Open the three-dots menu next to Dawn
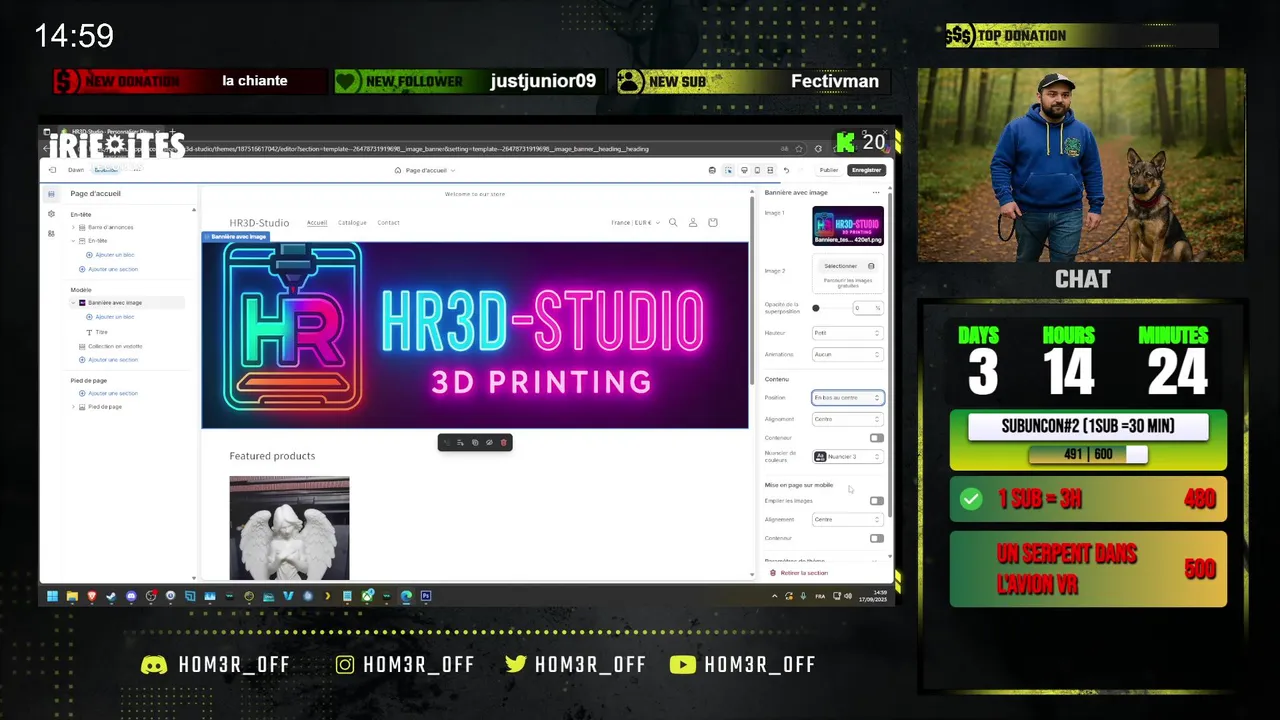This screenshot has width=1280, height=720. 137,170
